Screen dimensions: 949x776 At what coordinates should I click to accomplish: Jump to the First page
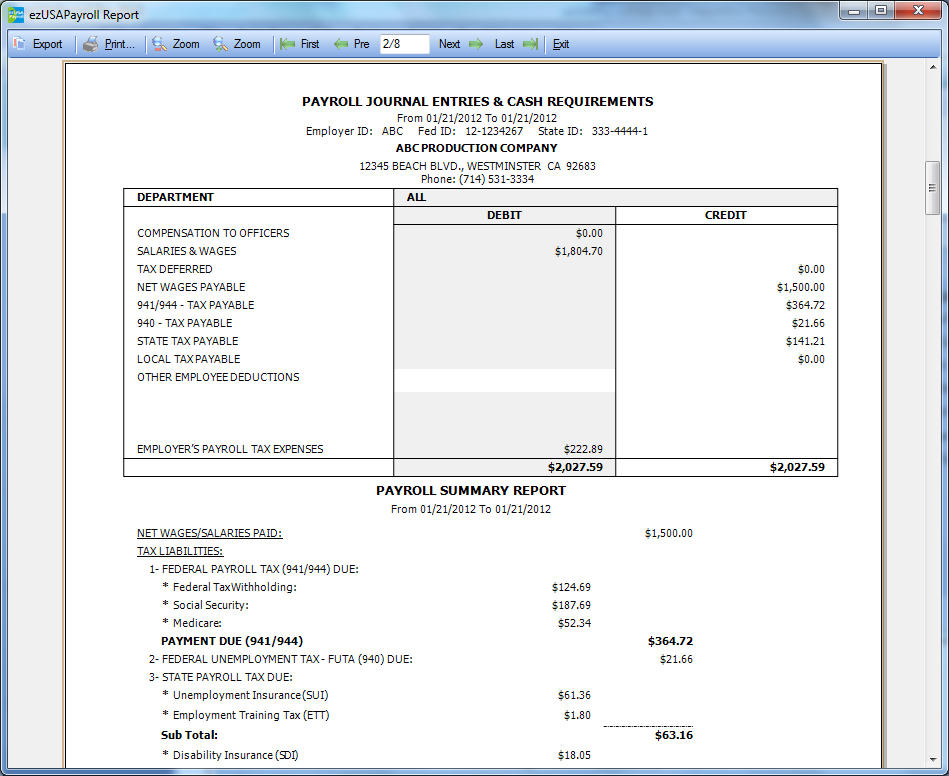click(x=299, y=44)
